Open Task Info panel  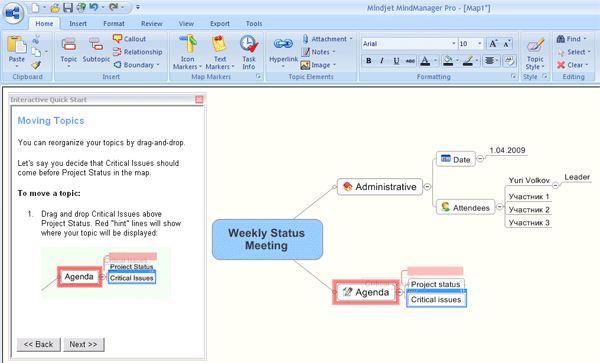[249, 52]
